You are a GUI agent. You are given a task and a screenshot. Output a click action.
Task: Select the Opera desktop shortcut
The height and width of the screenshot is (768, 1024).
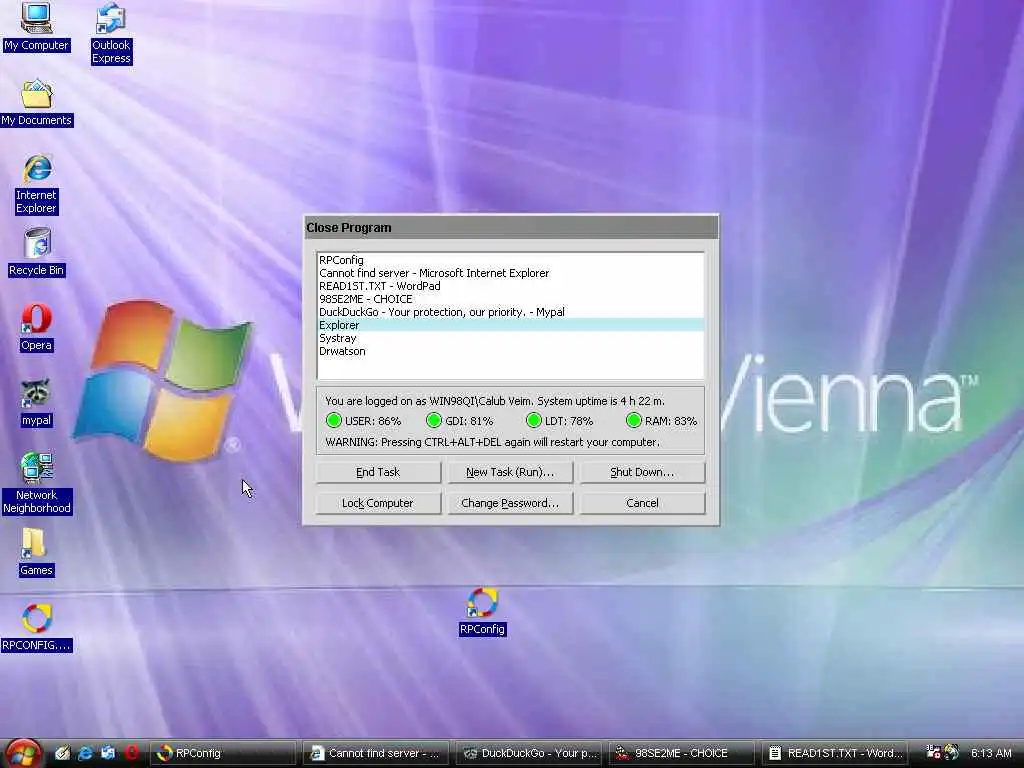point(36,328)
